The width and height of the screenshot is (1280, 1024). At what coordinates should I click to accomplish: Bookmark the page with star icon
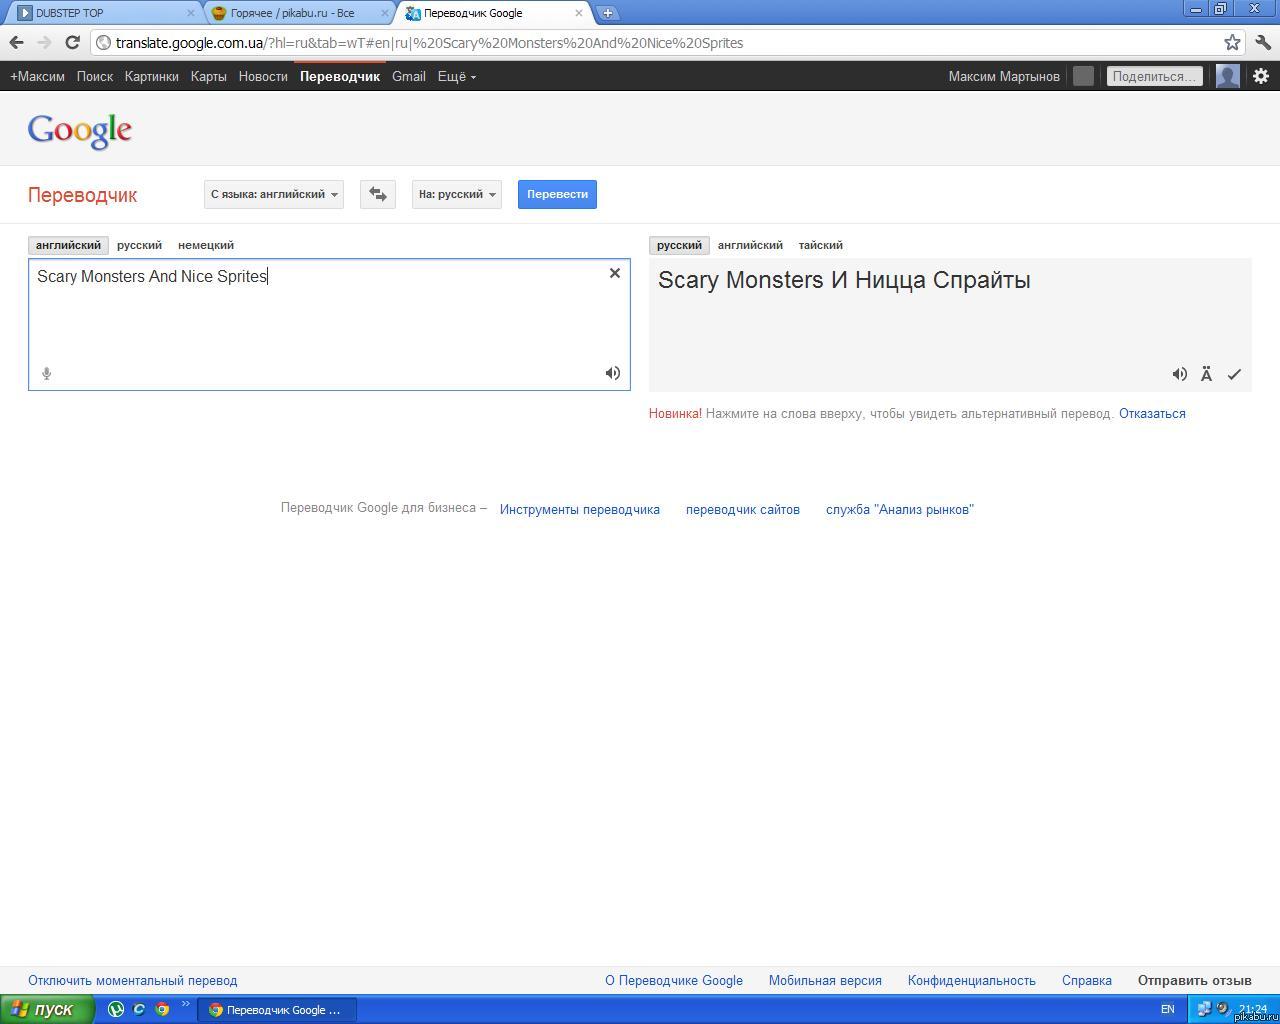click(x=1232, y=42)
